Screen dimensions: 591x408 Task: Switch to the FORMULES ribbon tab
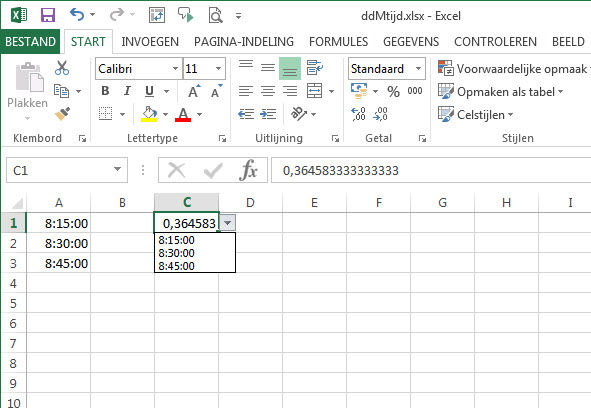[x=338, y=41]
